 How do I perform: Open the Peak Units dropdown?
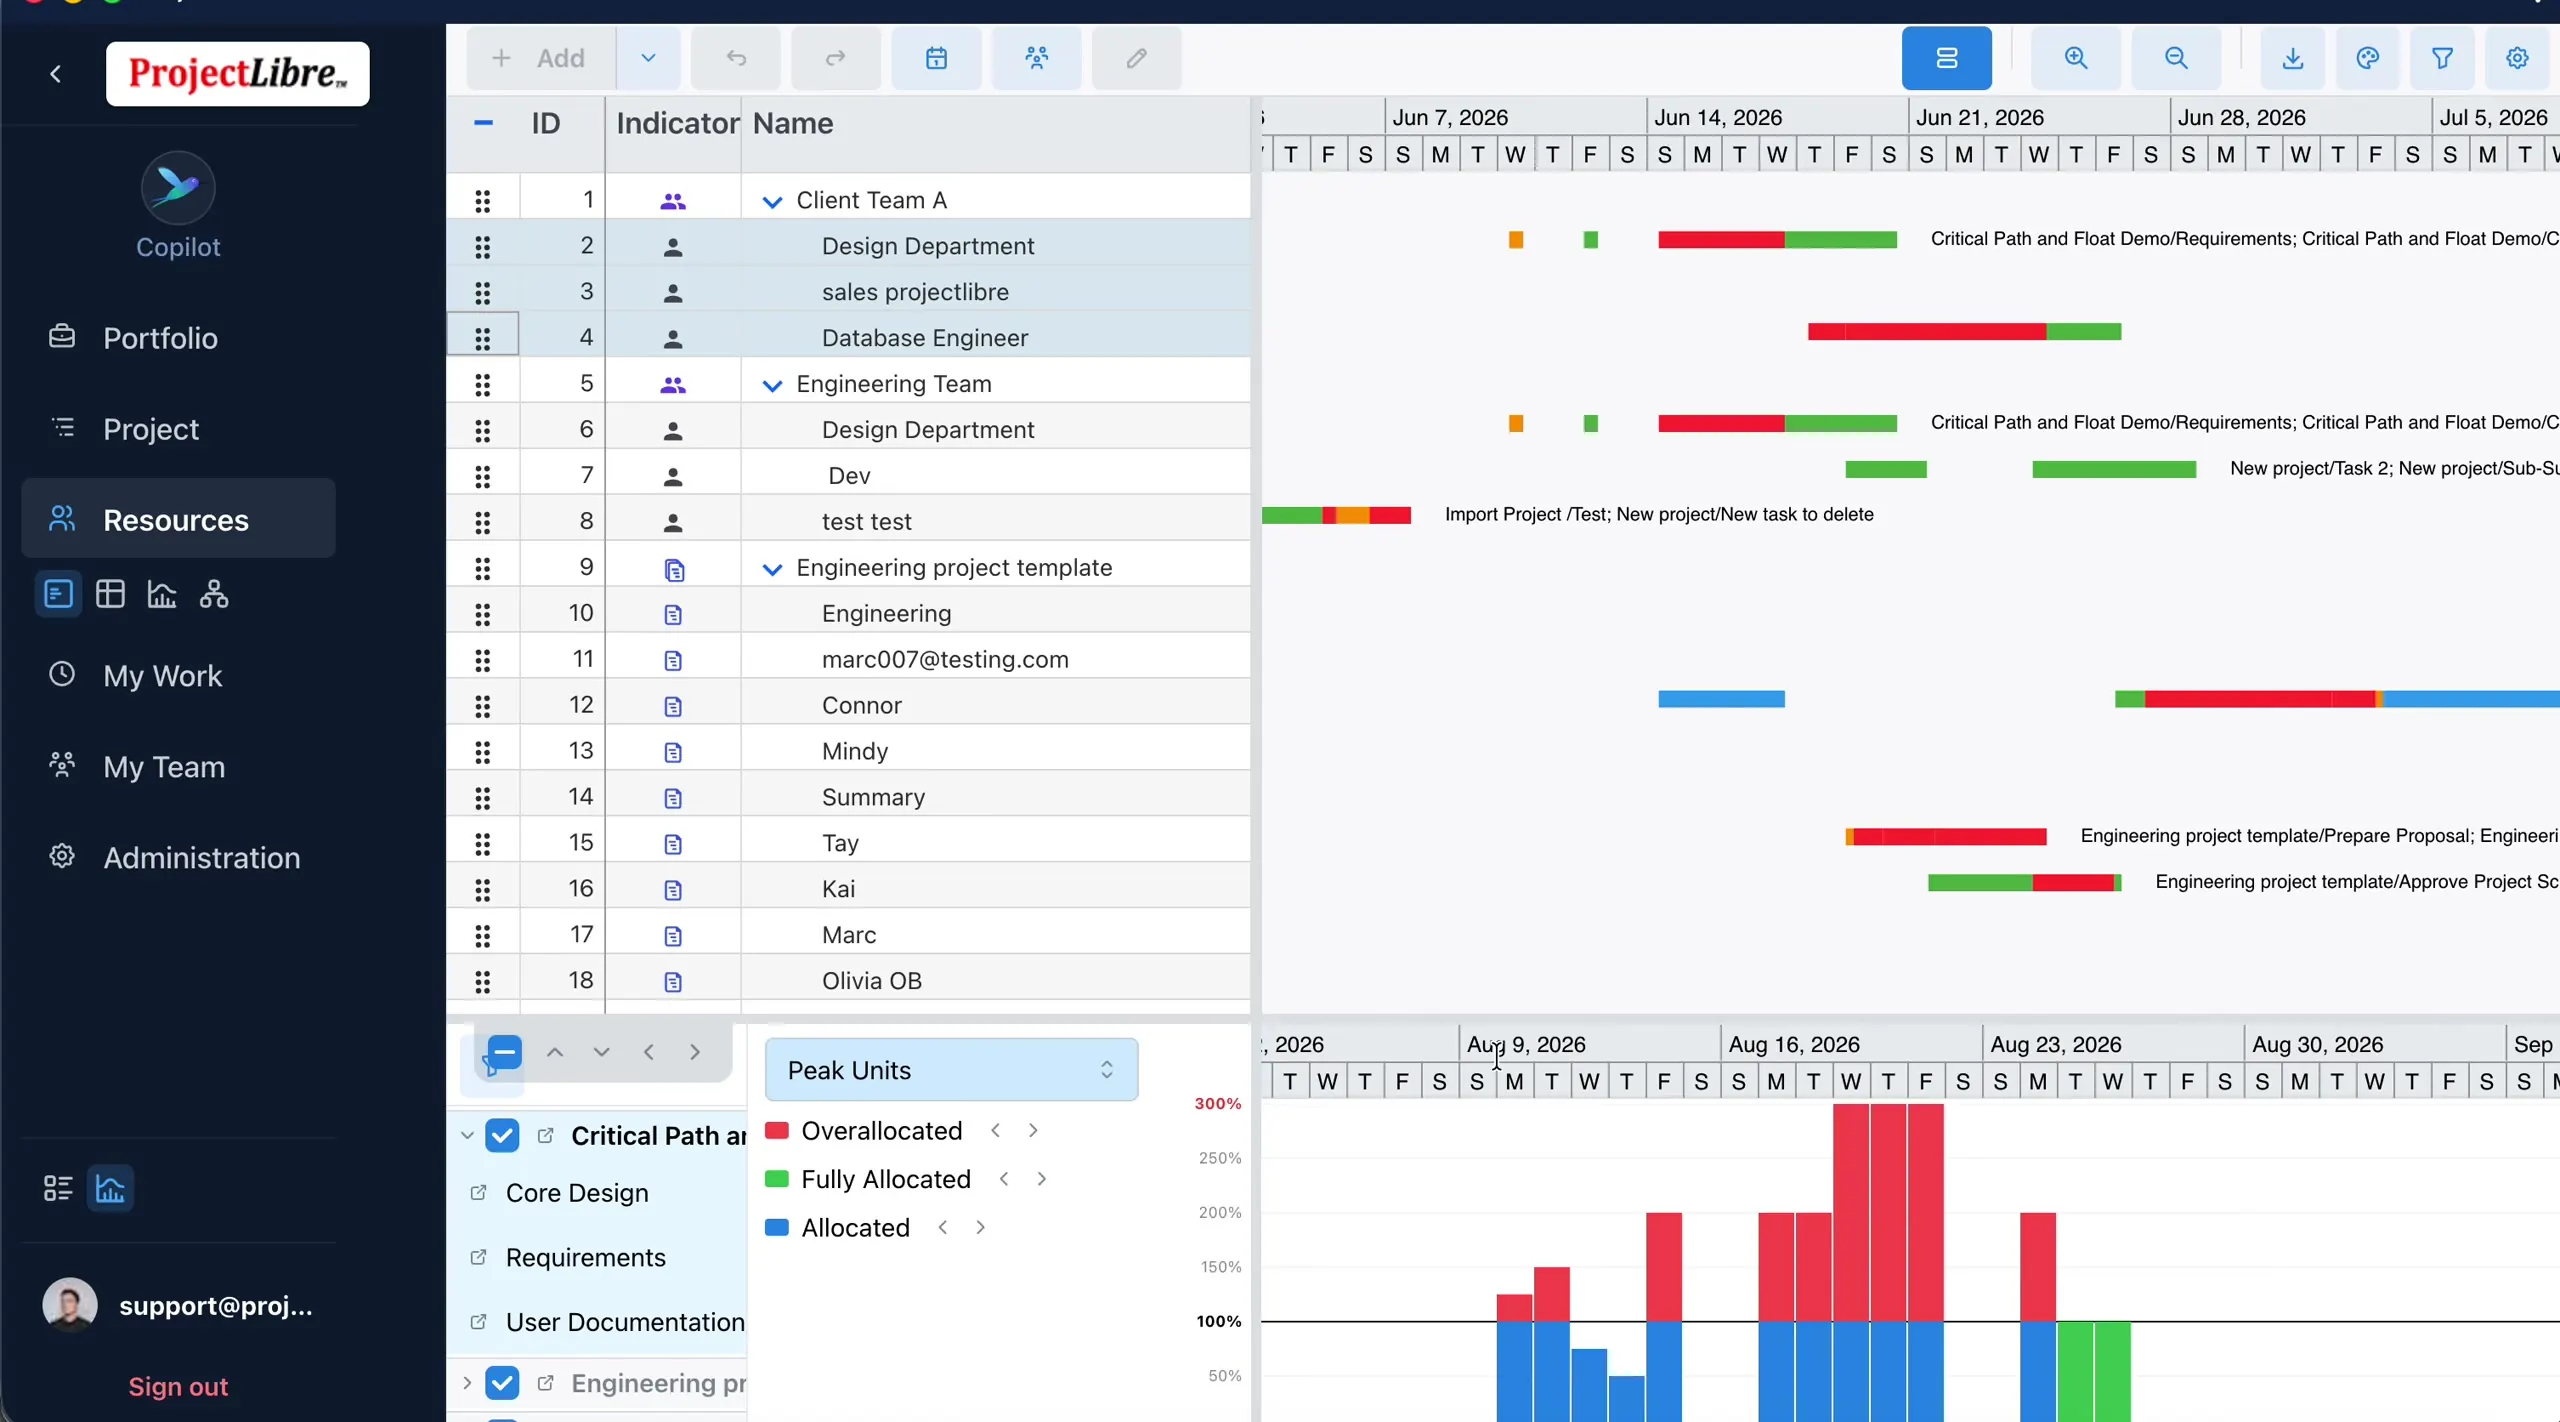point(951,1070)
